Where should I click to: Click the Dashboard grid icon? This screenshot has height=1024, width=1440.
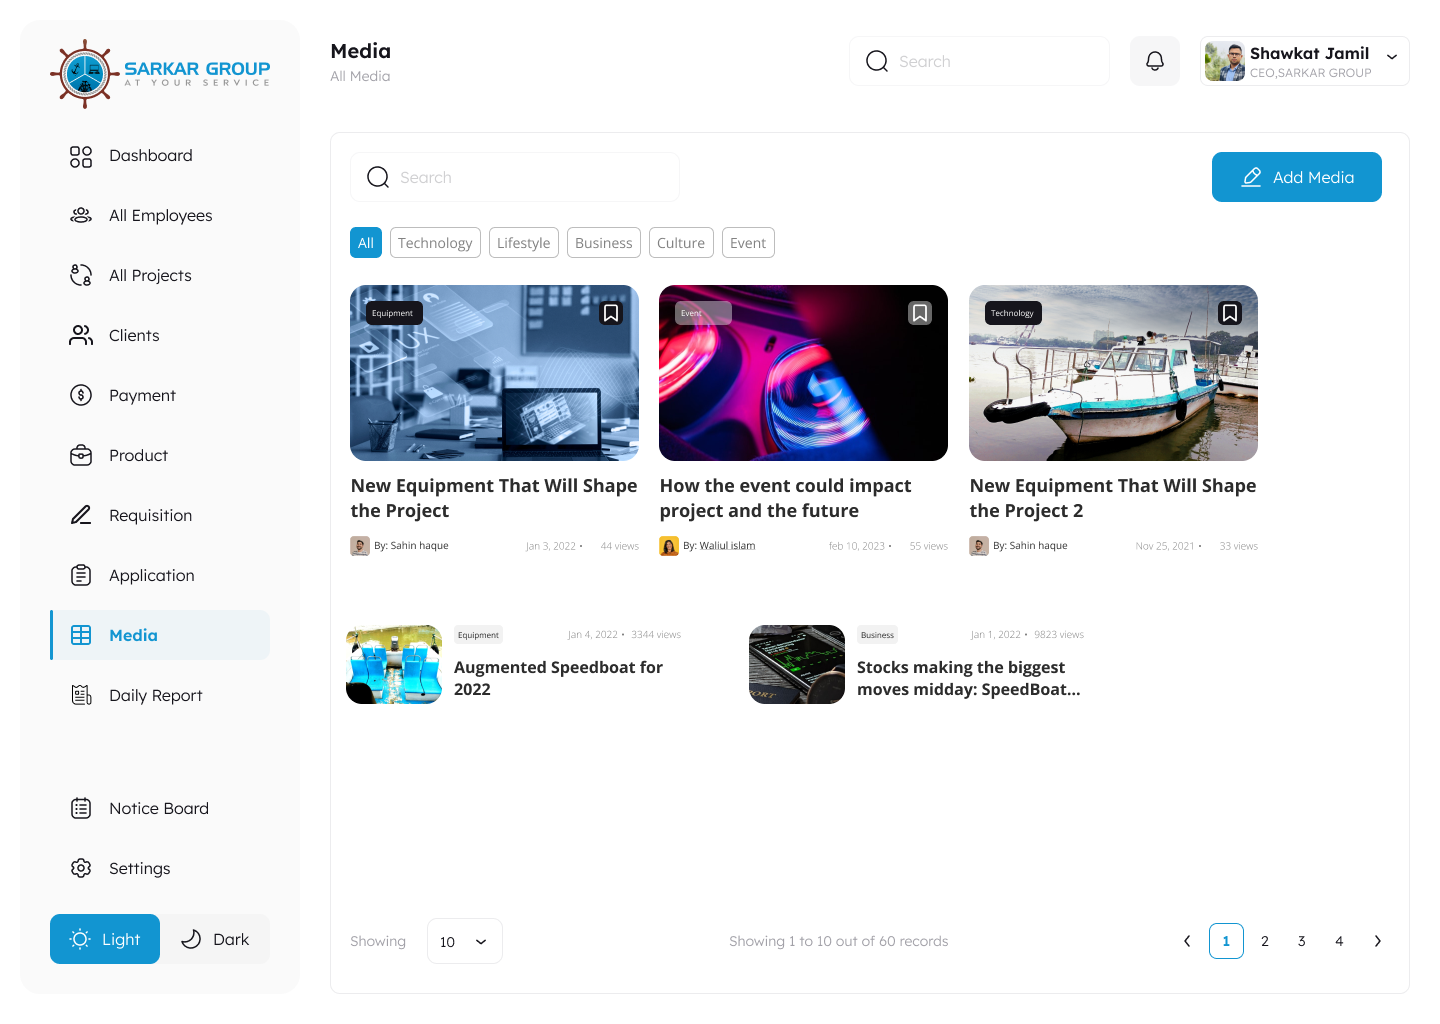tap(81, 157)
